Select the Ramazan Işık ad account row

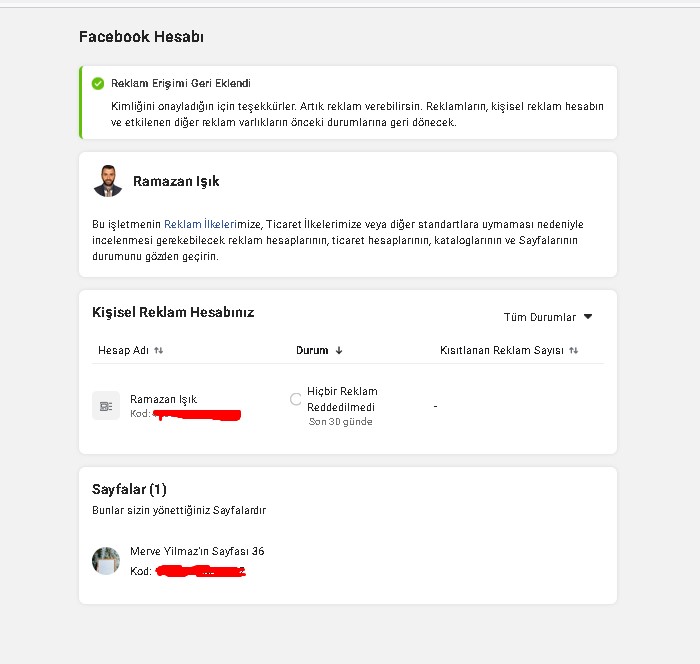348,405
